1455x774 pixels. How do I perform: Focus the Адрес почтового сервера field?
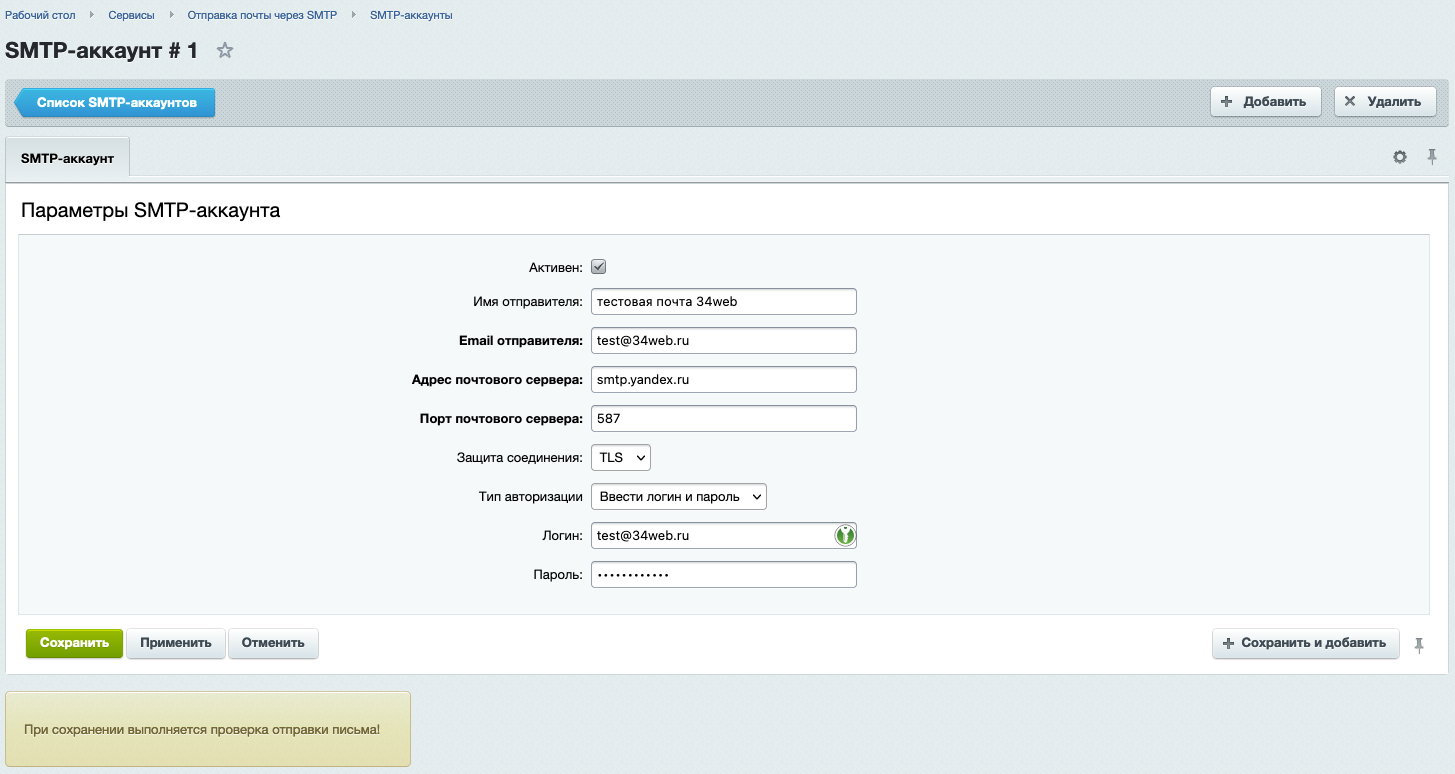724,380
